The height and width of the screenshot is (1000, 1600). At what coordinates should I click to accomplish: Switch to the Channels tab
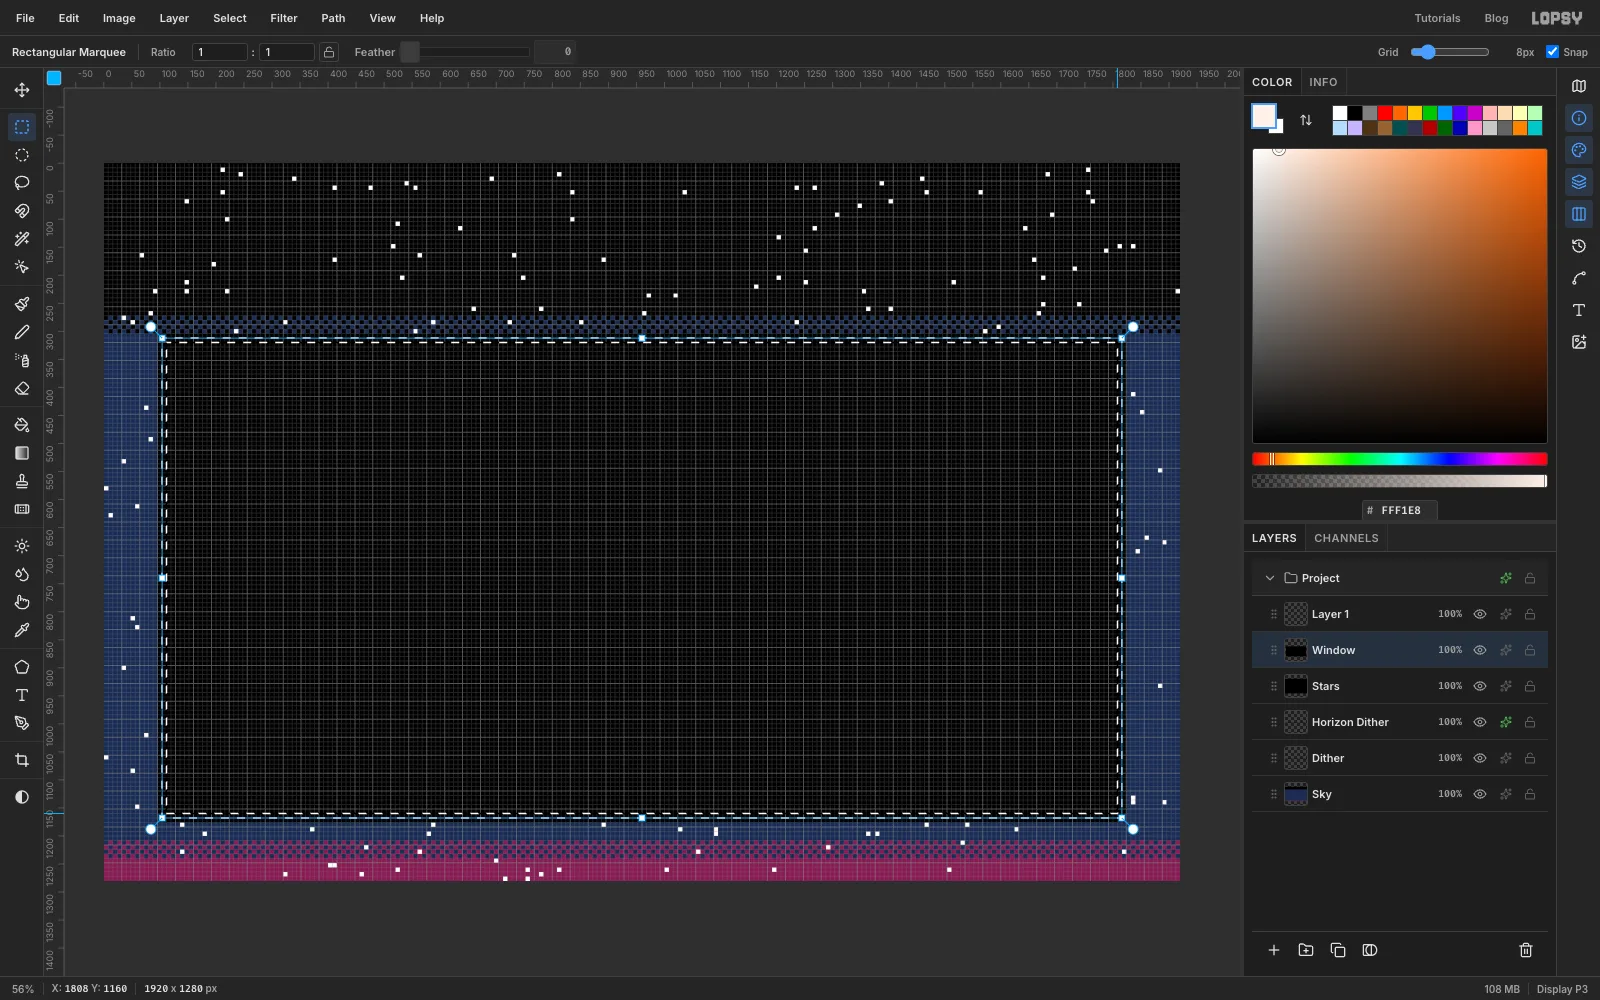(1346, 538)
